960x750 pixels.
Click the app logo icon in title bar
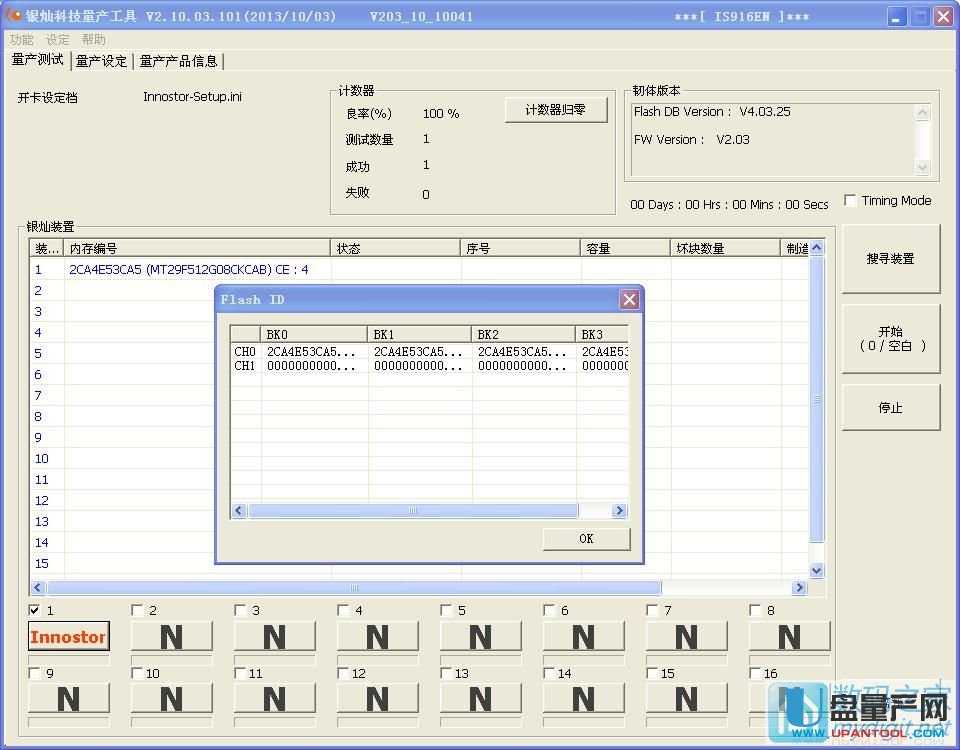pyautogui.click(x=14, y=16)
